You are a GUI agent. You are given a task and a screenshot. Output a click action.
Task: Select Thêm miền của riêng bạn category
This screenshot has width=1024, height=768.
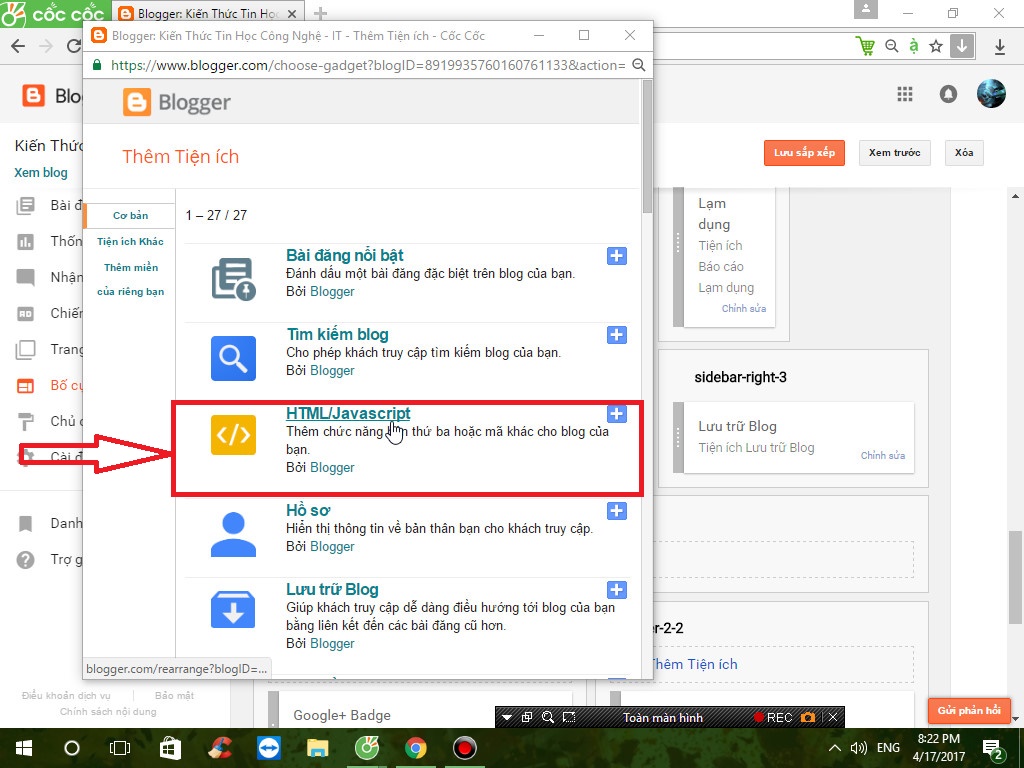pyautogui.click(x=130, y=280)
